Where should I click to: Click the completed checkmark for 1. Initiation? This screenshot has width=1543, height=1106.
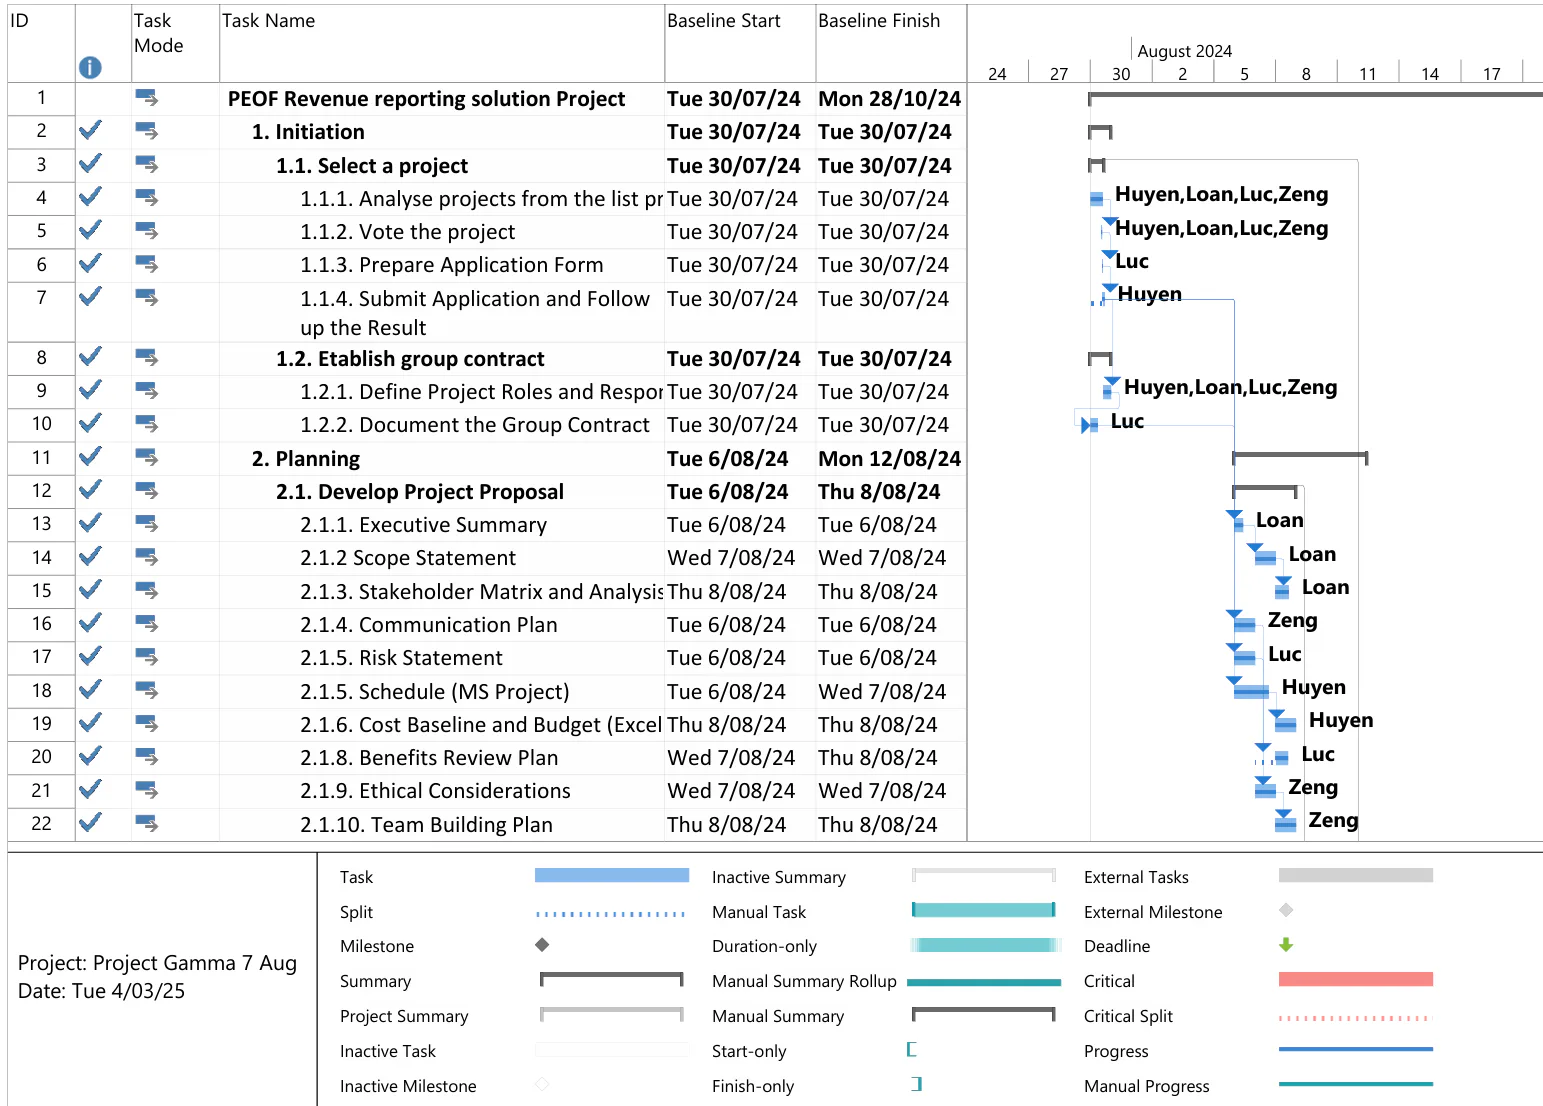pyautogui.click(x=90, y=130)
